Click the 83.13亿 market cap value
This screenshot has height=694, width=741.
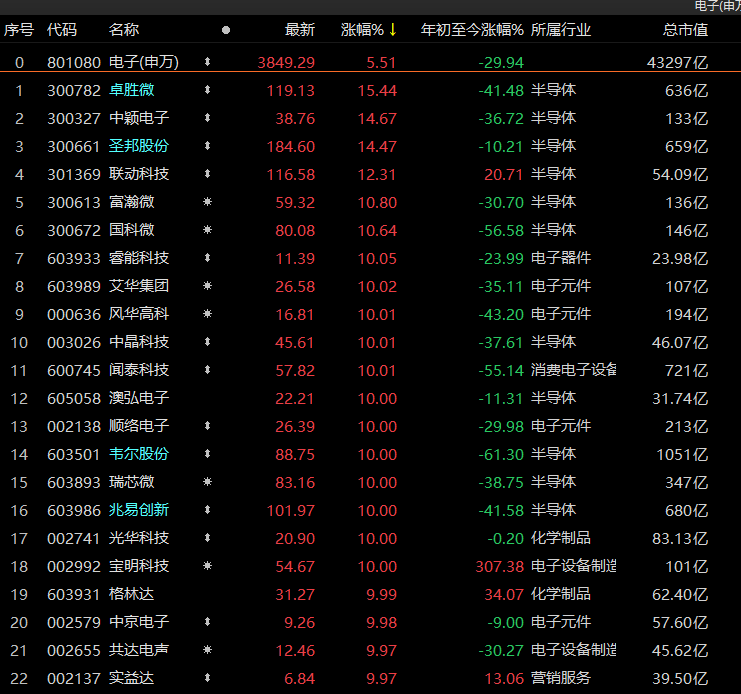pos(680,539)
